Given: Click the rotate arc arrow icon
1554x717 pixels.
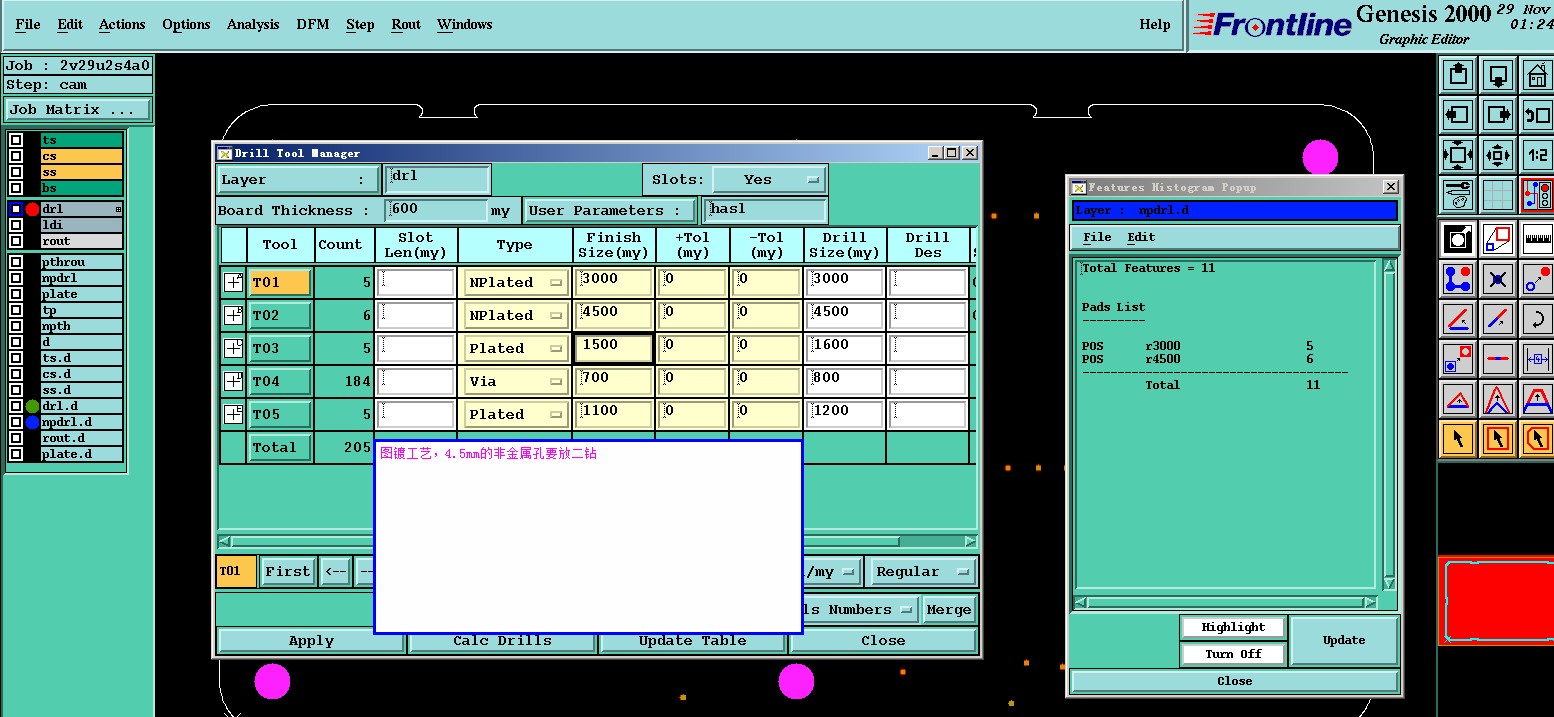Looking at the screenshot, I should (x=1537, y=320).
